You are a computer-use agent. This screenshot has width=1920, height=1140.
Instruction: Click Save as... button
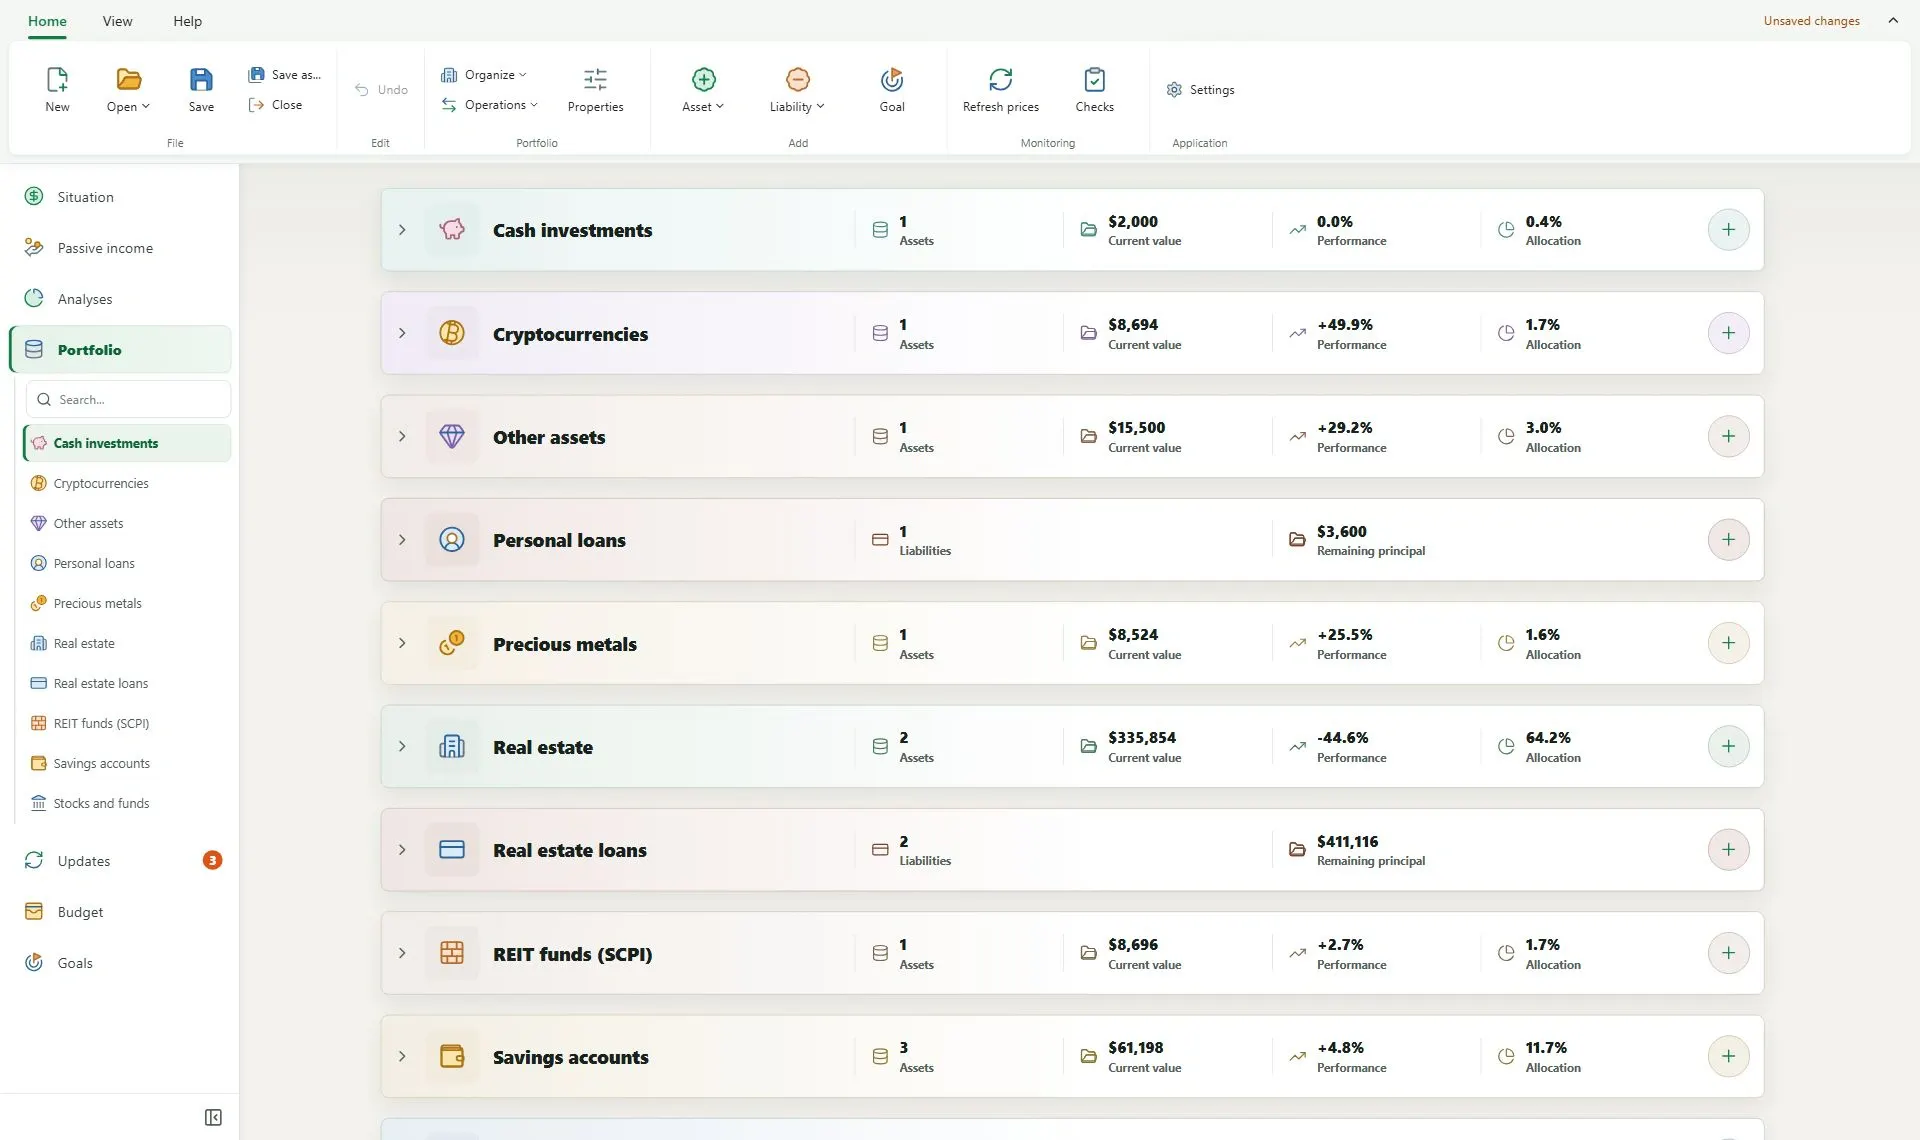285,75
